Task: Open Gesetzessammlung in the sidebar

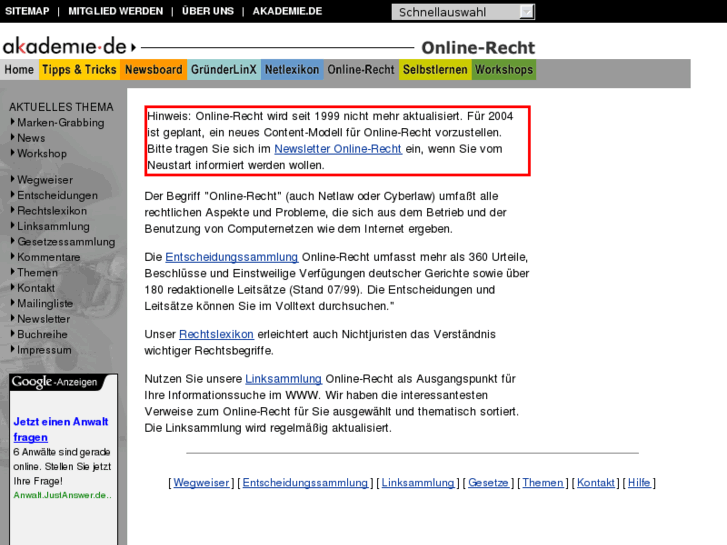Action: click(x=66, y=242)
